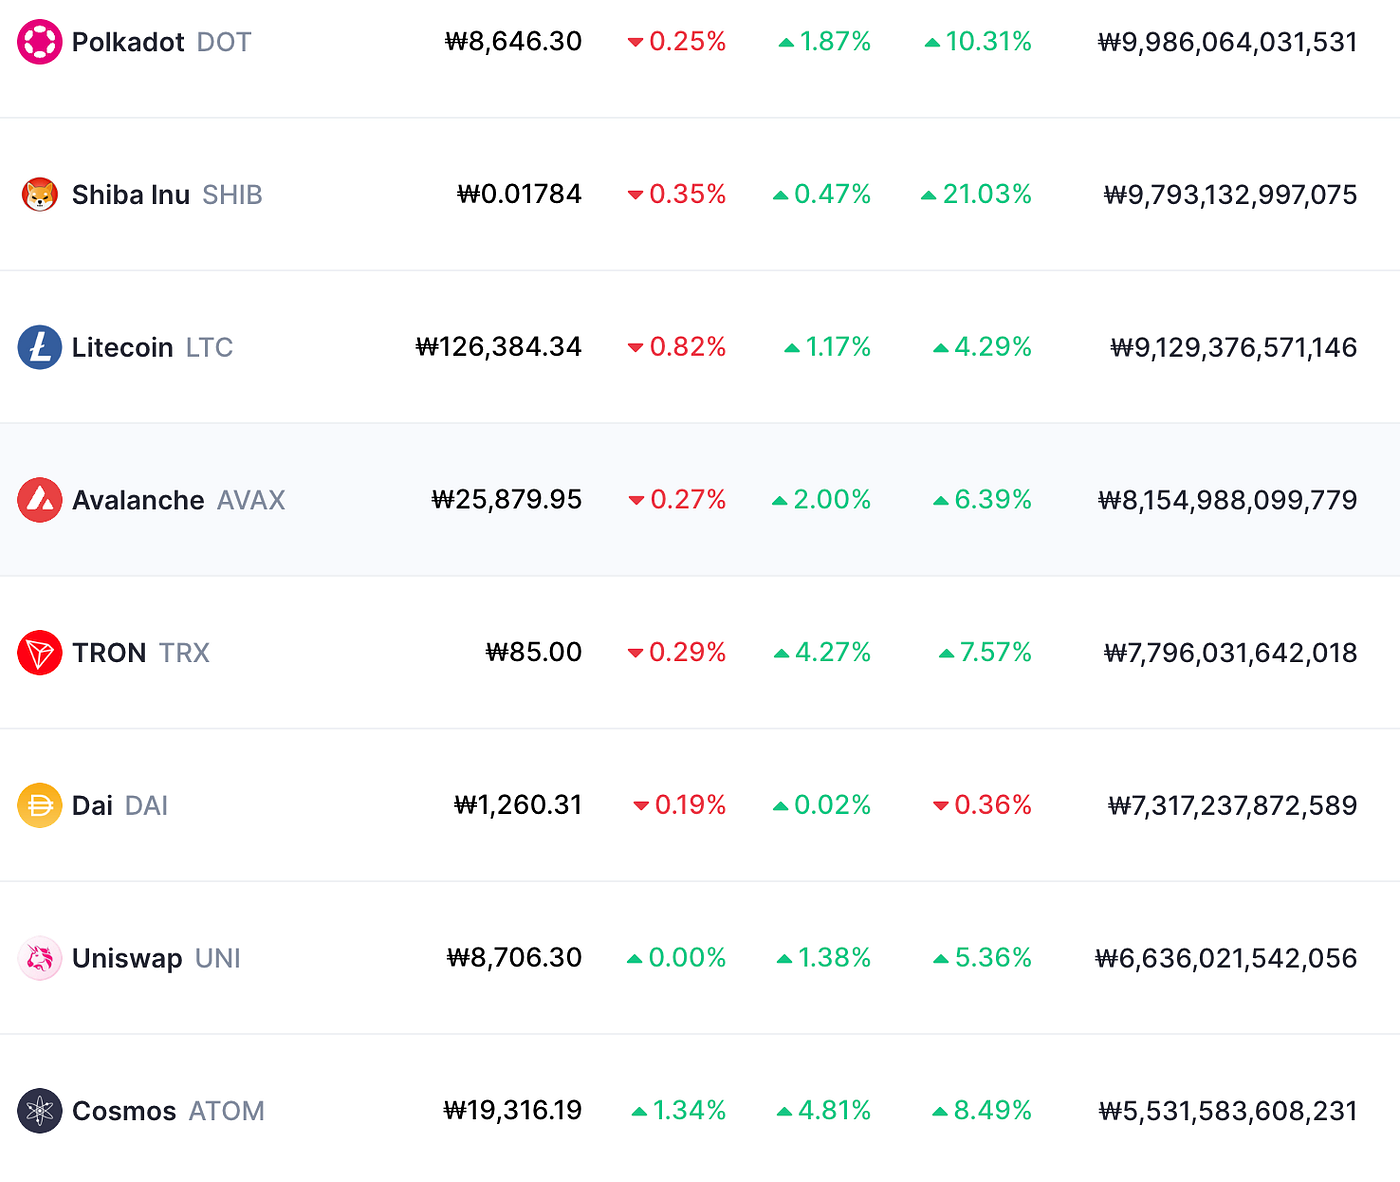Click Polkadot market cap ₩9,986,064,031,531
The width and height of the screenshot is (1400, 1182).
[x=1227, y=42]
